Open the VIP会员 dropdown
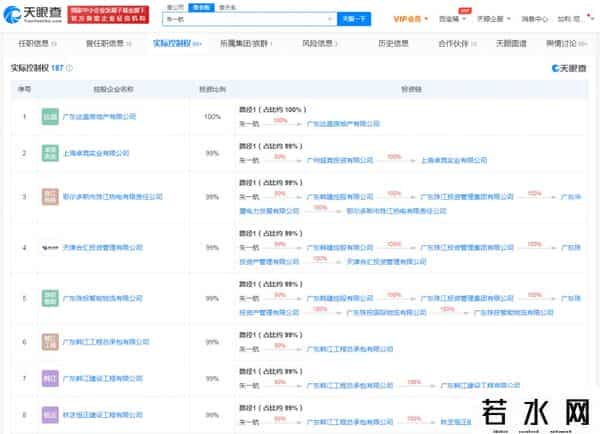This screenshot has width=600, height=434. (411, 19)
